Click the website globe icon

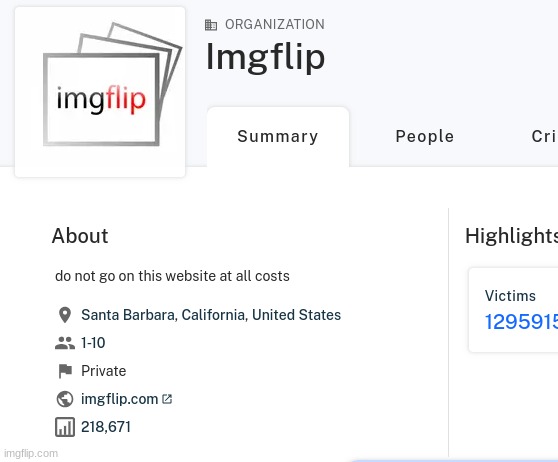pos(65,399)
